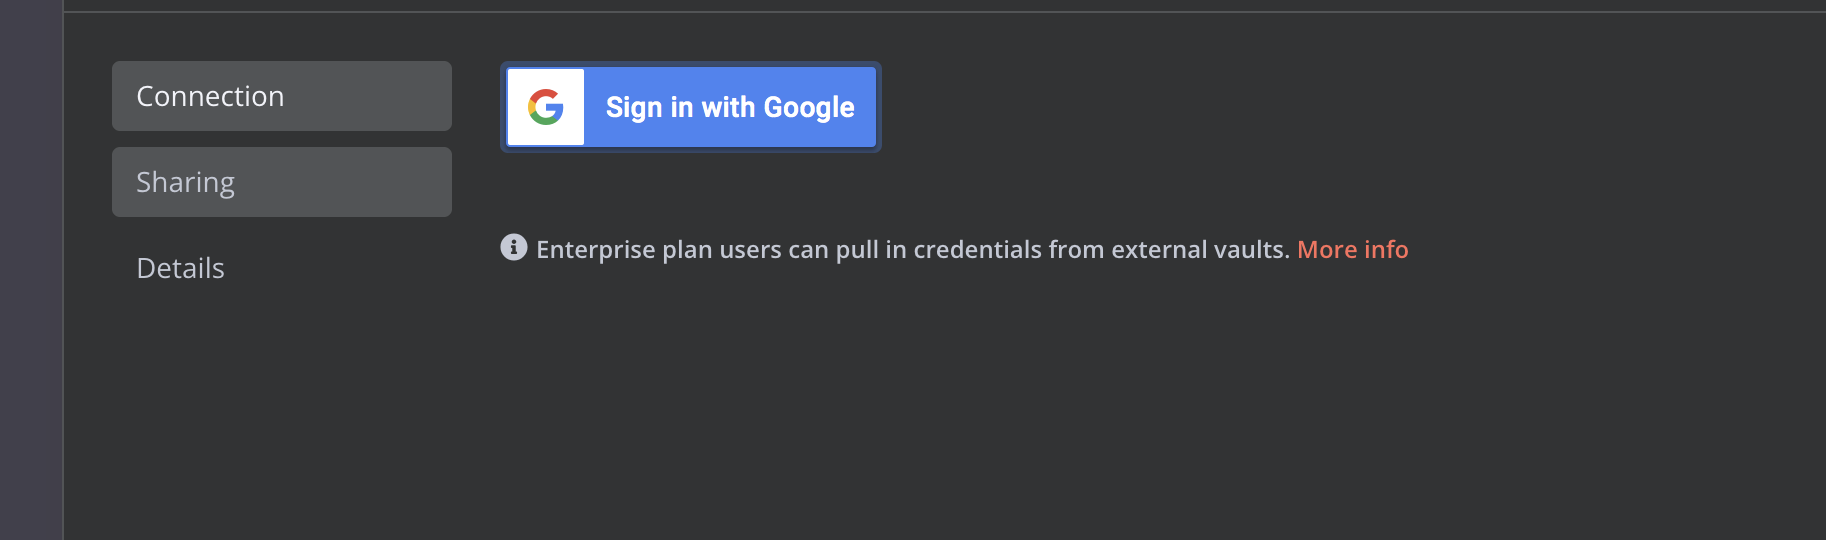Click the info circle icon
Viewport: 1826px width, 540px height.
pyautogui.click(x=514, y=247)
